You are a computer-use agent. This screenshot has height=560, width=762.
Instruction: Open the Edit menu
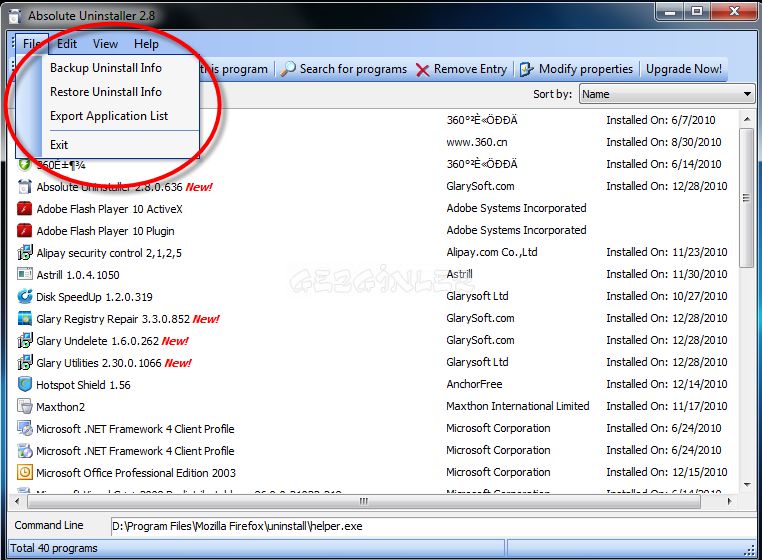[x=67, y=44]
